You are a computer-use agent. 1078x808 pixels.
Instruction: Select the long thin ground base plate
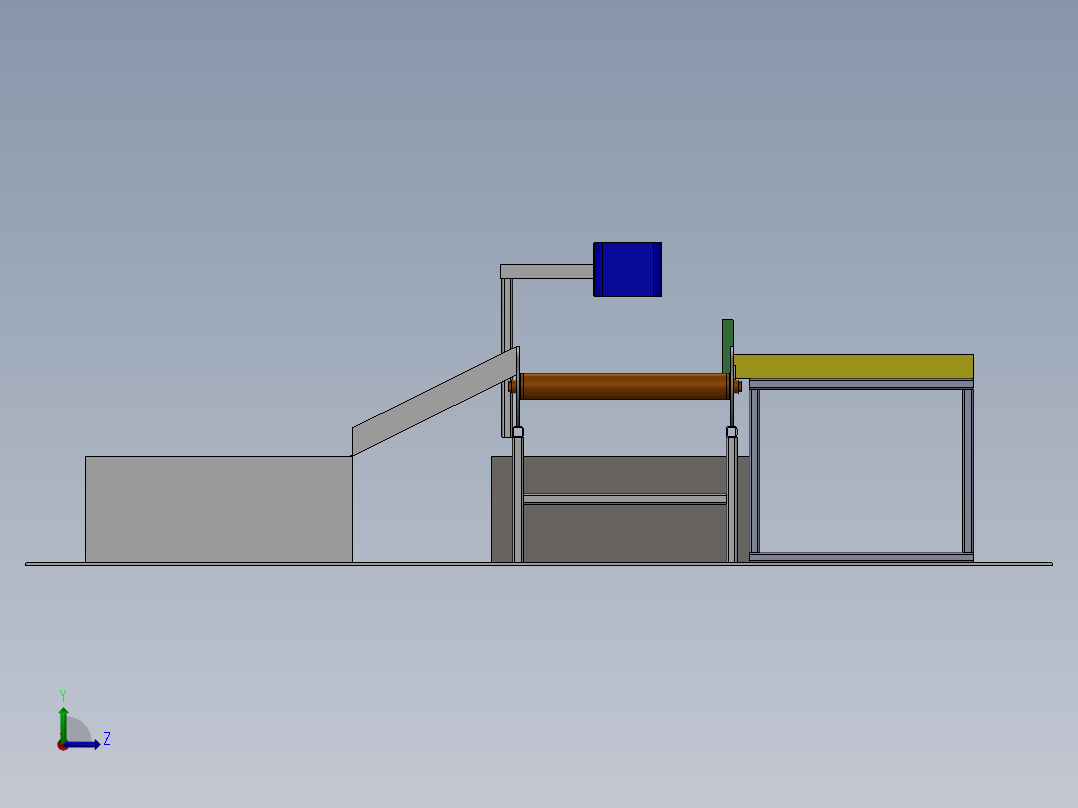pos(539,565)
